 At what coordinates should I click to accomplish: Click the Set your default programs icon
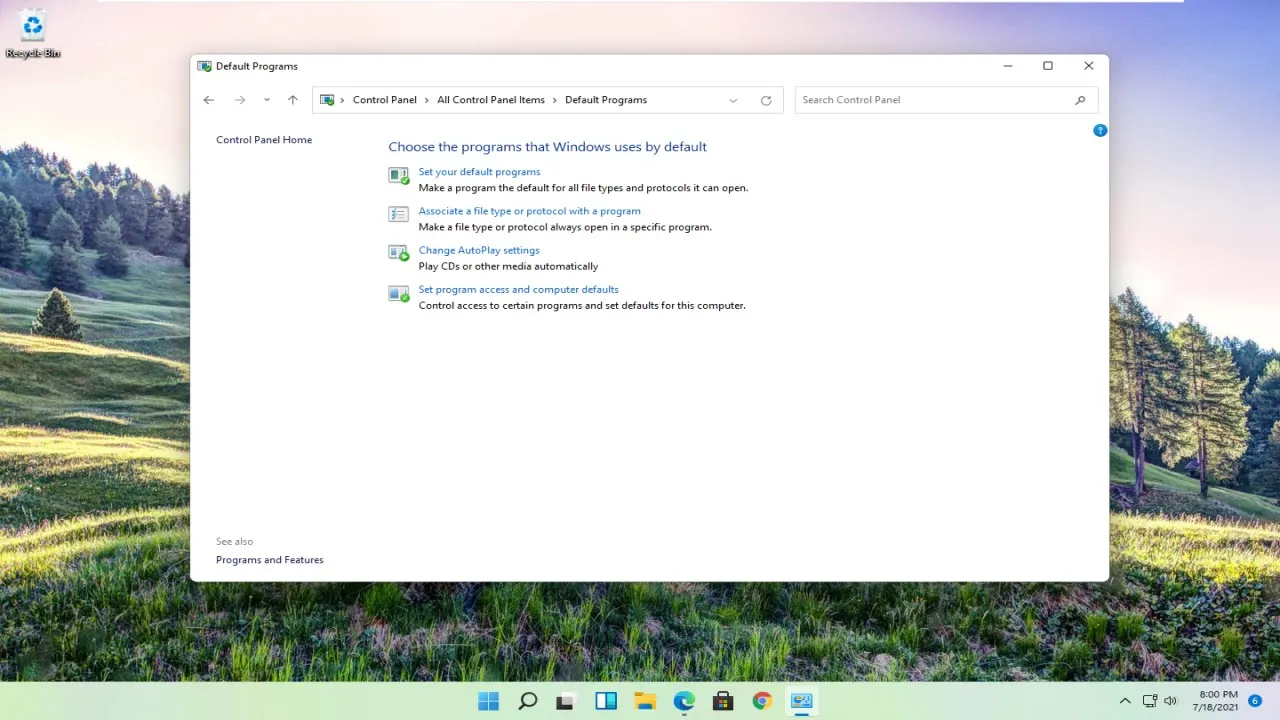click(399, 176)
